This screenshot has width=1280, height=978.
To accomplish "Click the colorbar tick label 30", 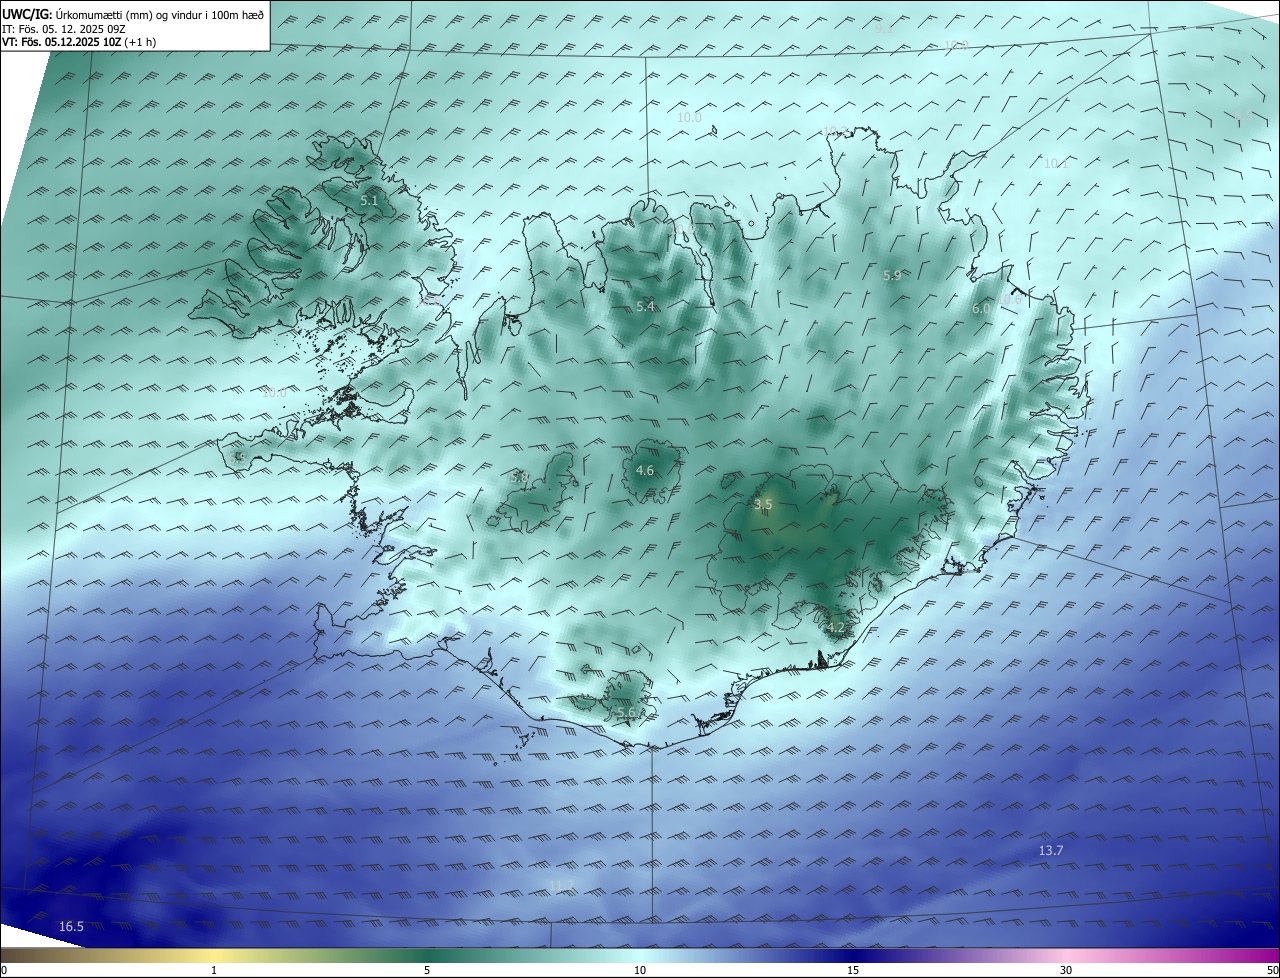I will 1066,970.
